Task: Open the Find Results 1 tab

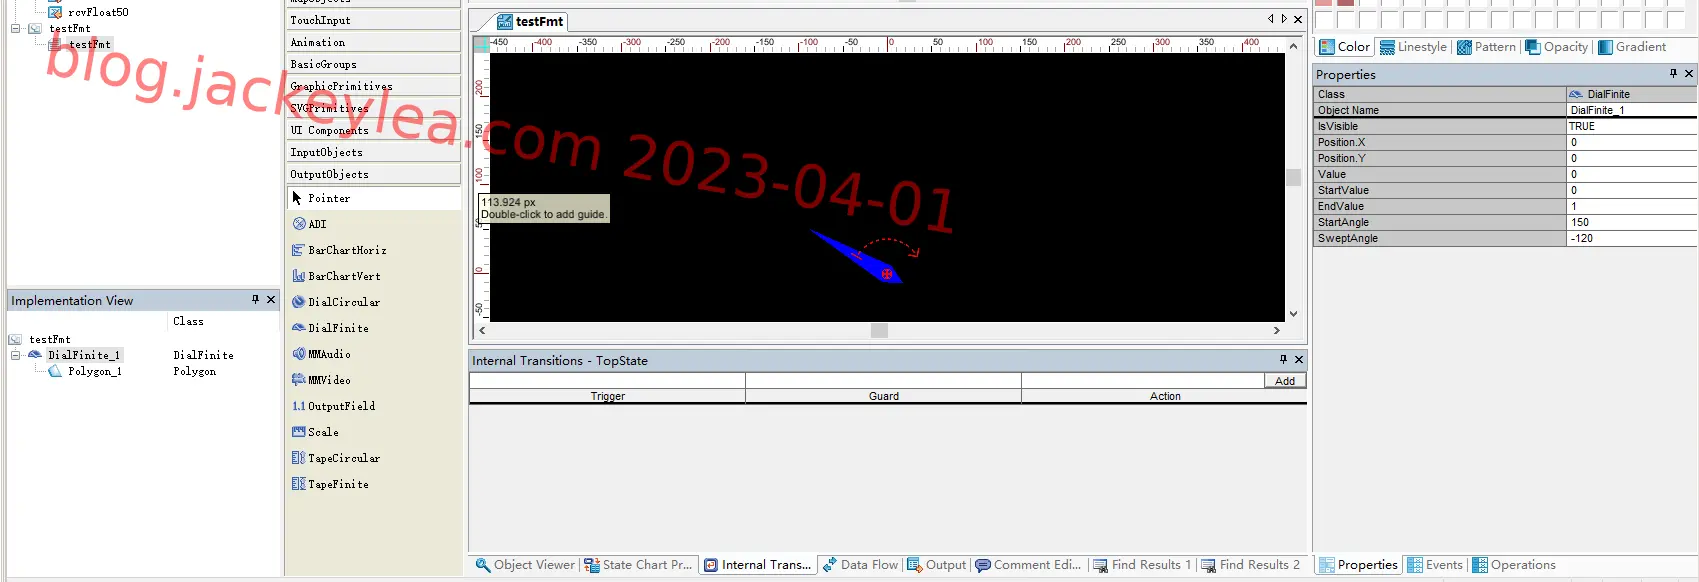Action: point(1142,565)
